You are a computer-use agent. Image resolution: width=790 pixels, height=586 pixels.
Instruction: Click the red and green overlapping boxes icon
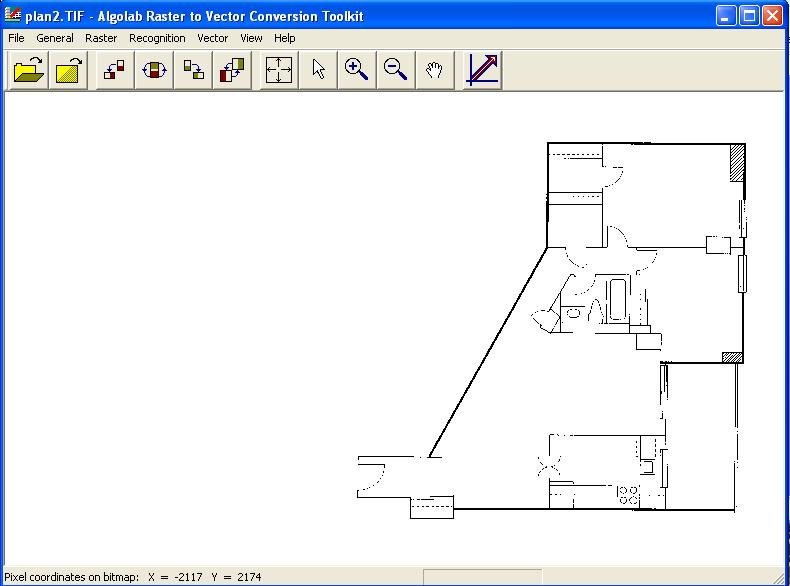[232, 70]
